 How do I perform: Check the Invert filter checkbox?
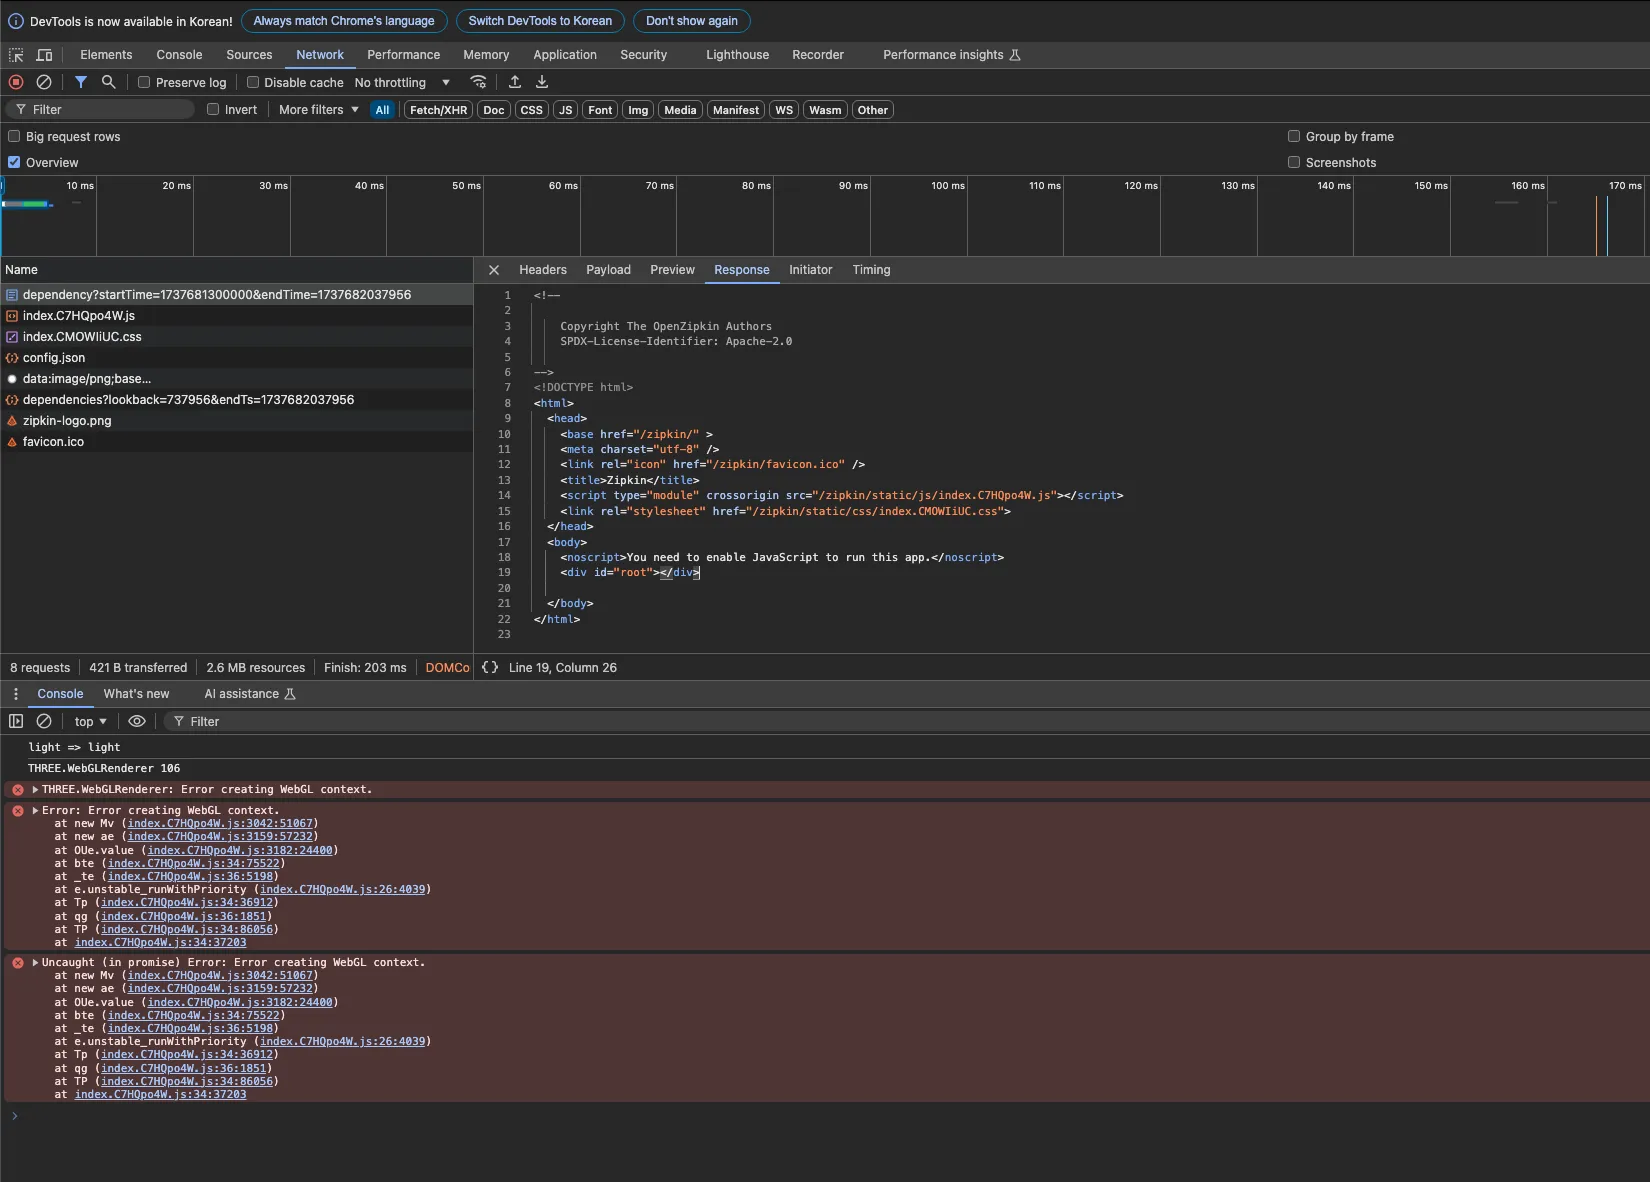tap(213, 109)
